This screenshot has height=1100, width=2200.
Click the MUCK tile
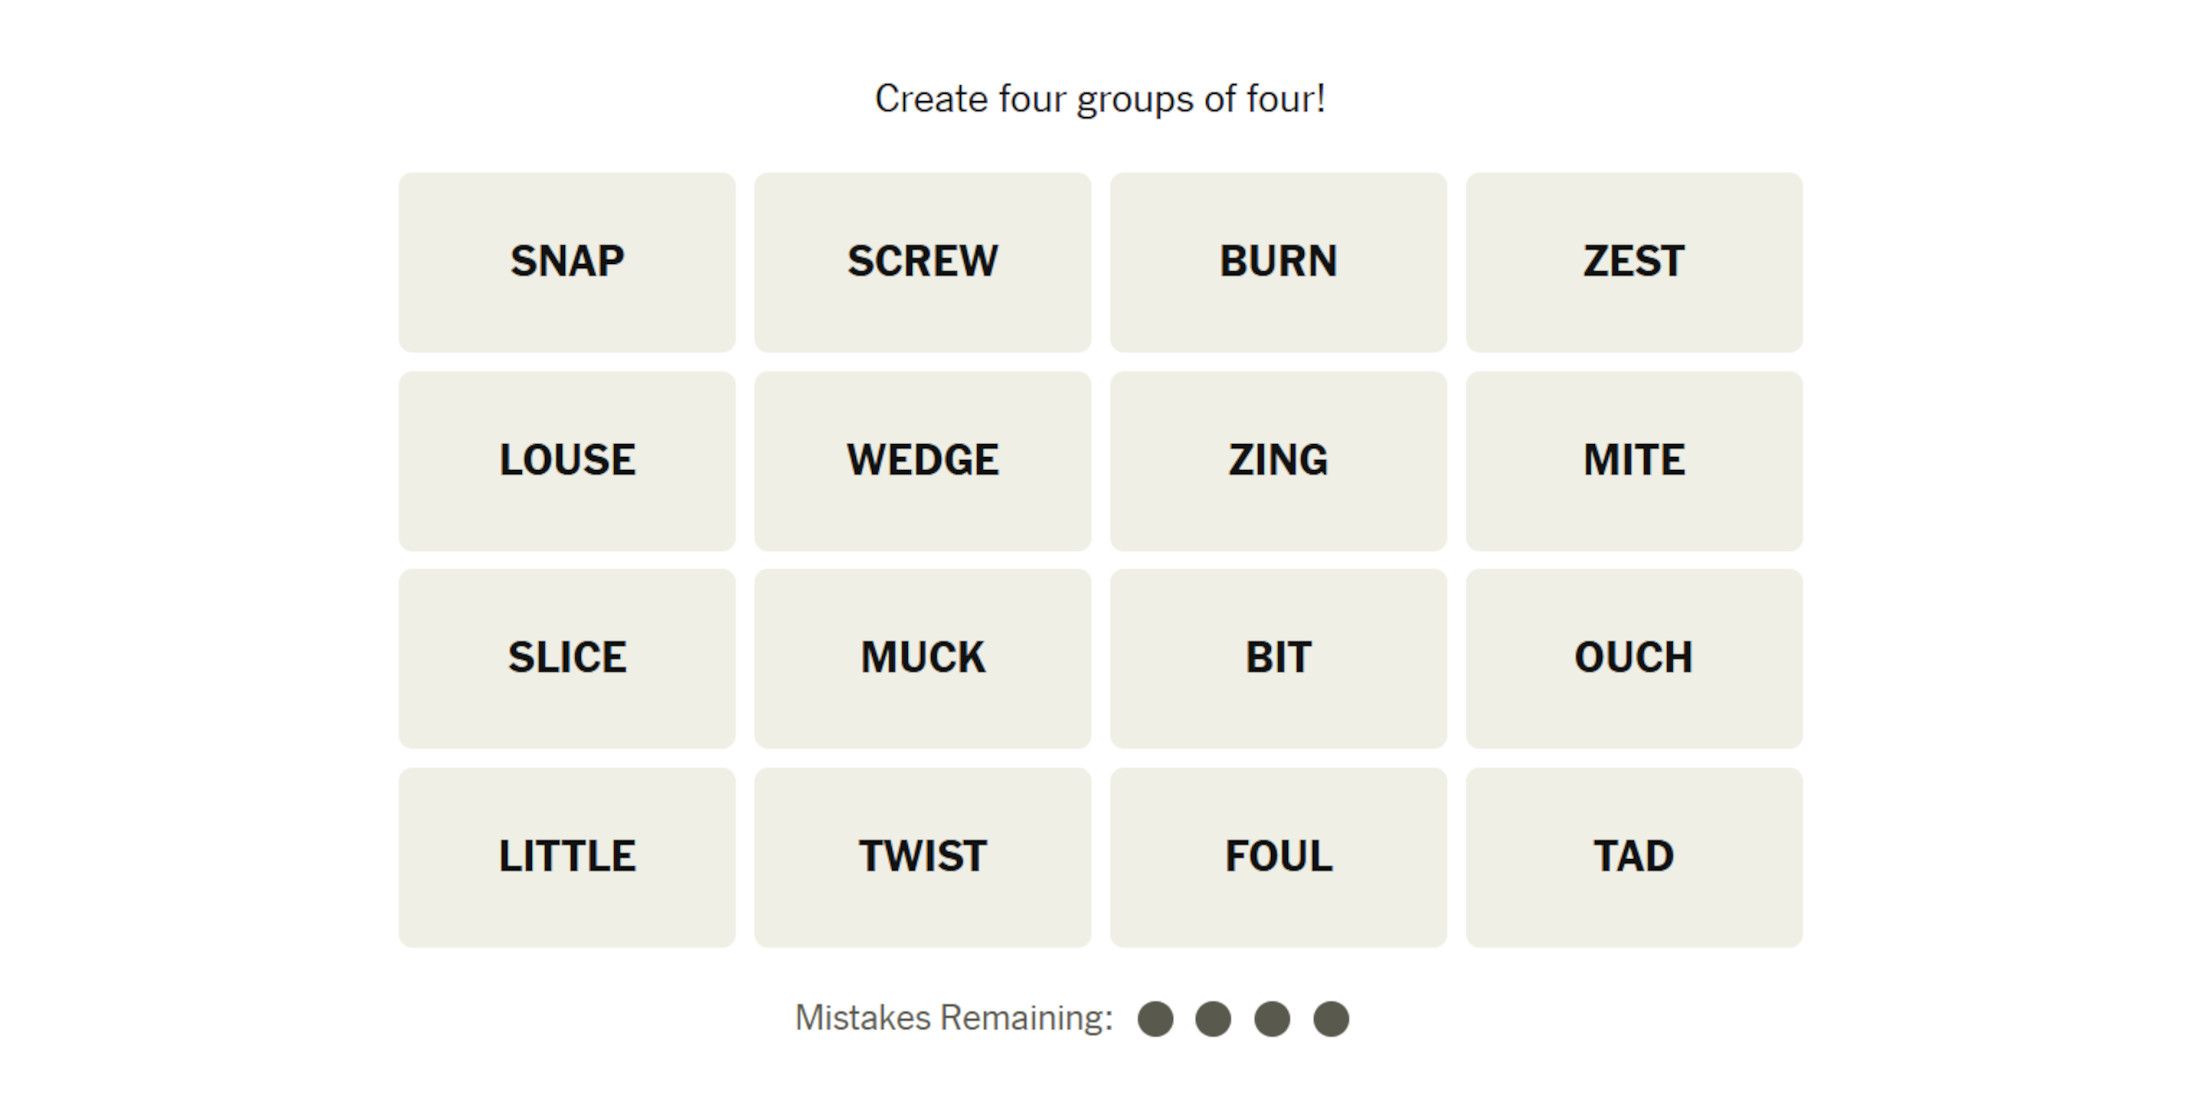(922, 659)
